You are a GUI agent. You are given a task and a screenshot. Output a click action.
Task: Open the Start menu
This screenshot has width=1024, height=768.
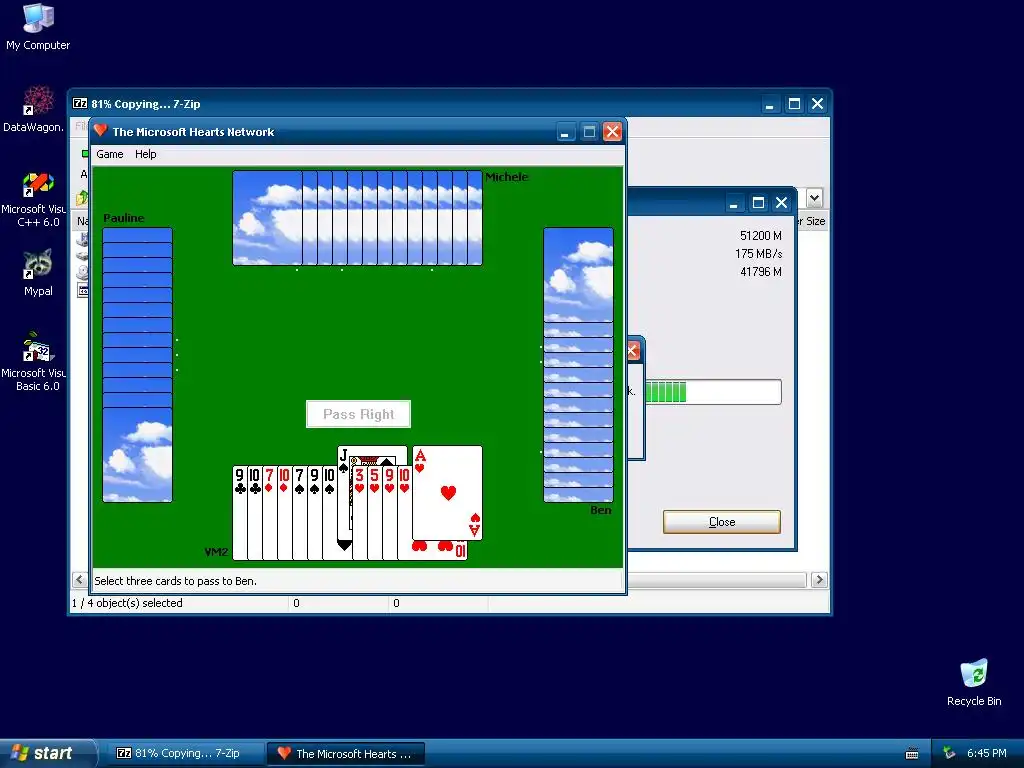(46, 753)
